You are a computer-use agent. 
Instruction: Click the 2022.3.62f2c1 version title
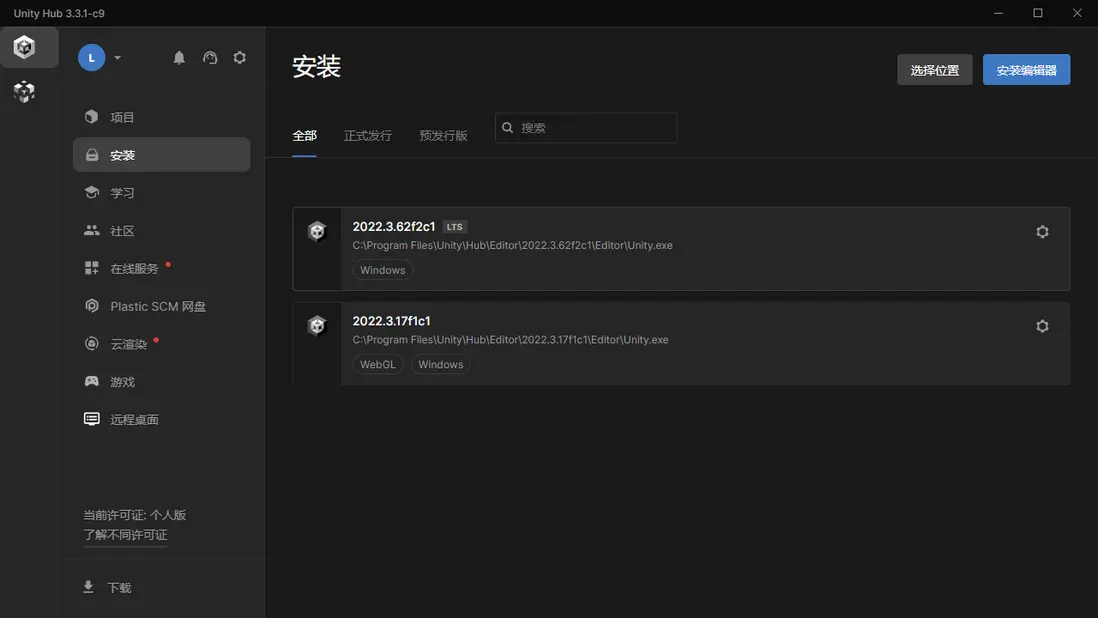tap(394, 226)
